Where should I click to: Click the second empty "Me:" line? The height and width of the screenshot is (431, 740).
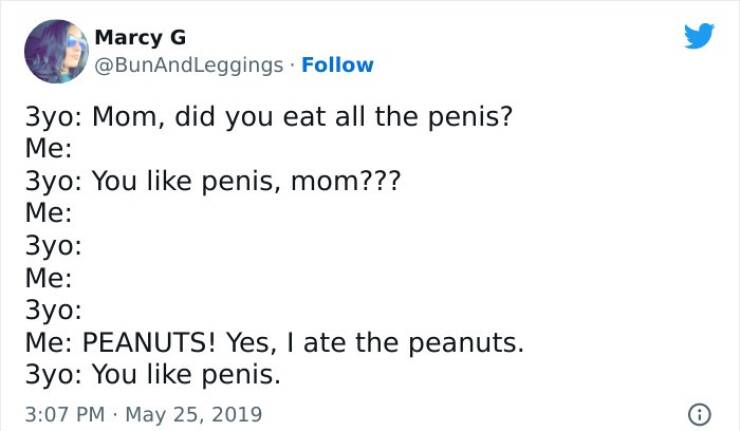point(50,214)
